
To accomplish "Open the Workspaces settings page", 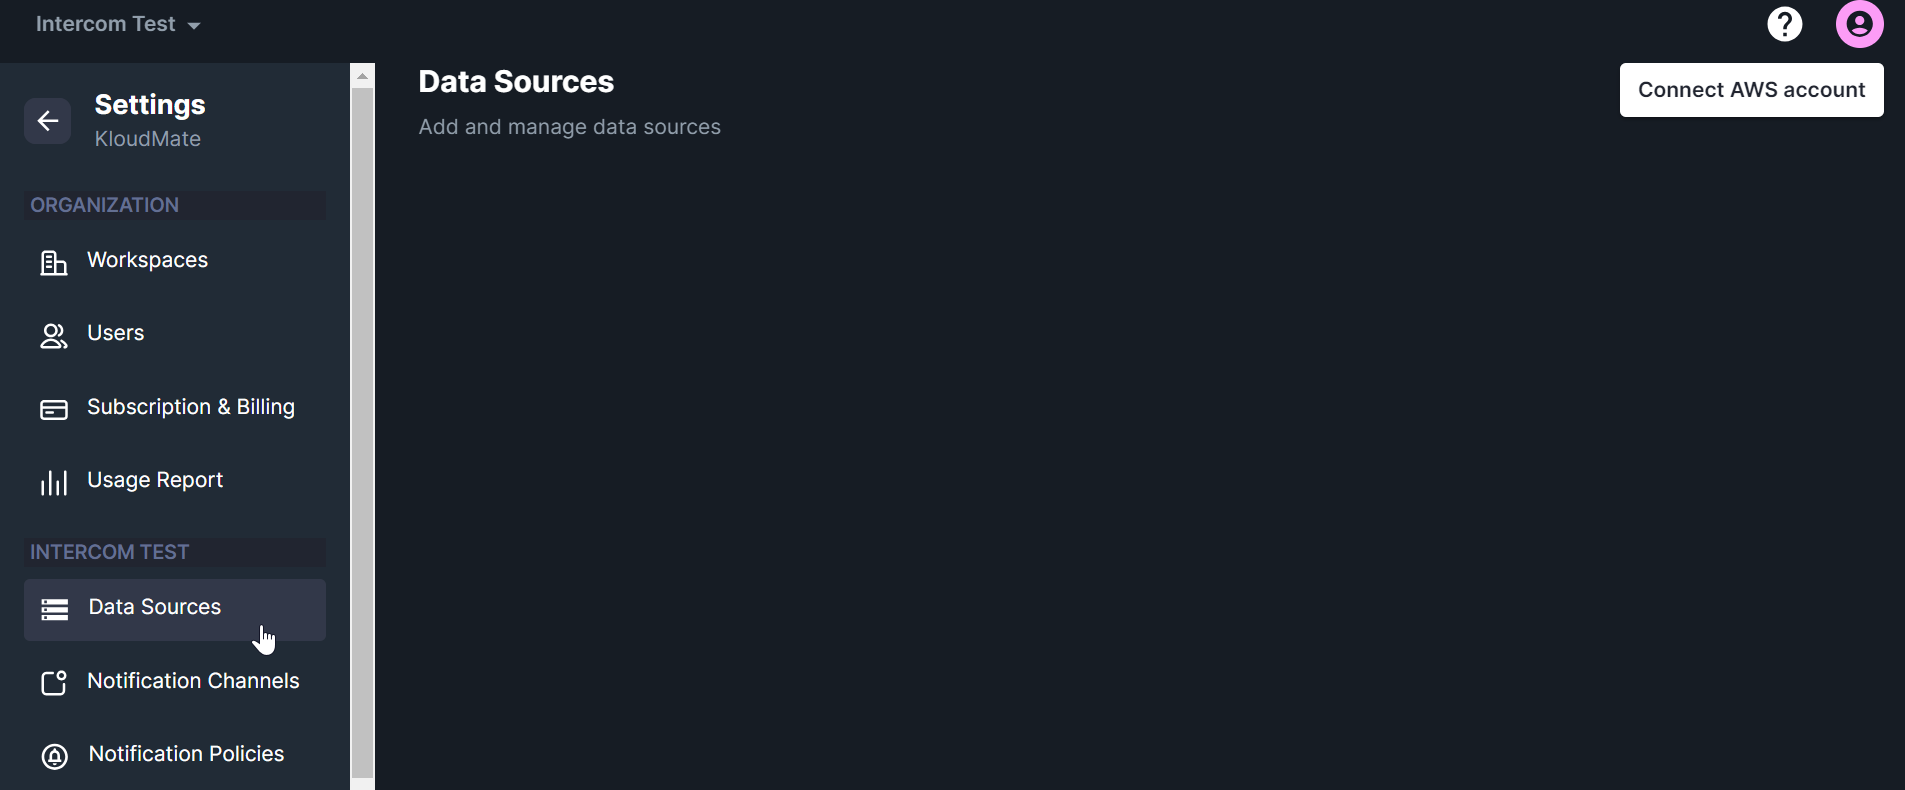I will (148, 260).
